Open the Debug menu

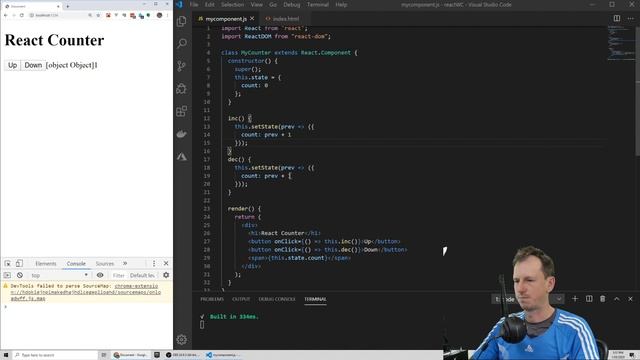(291, 4)
